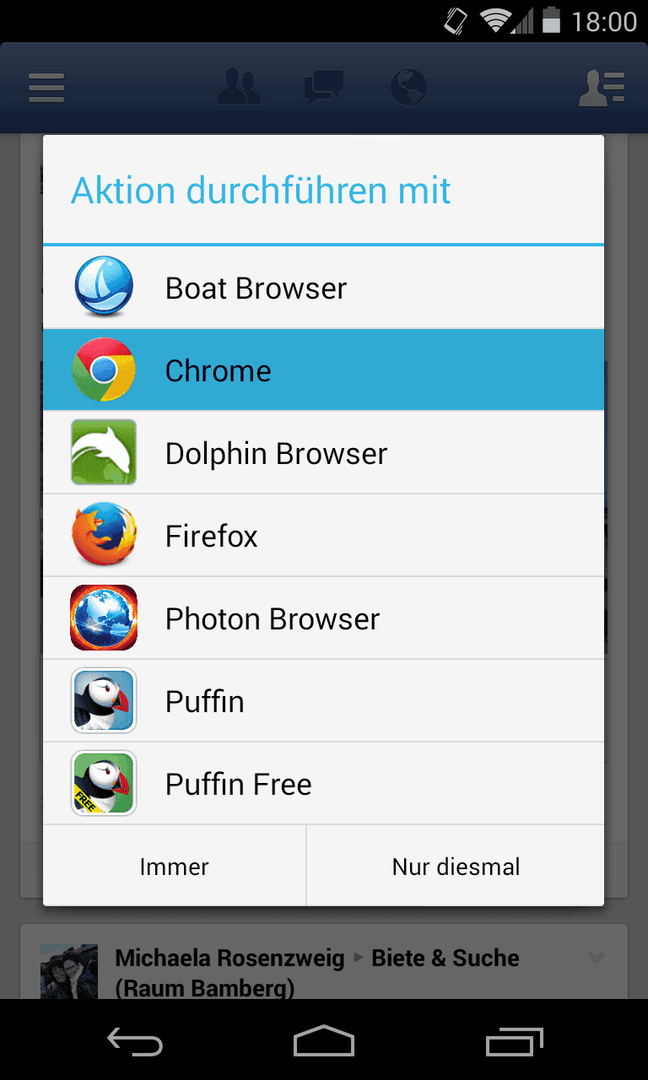Image resolution: width=648 pixels, height=1080 pixels.
Task: Tap the Firefox fox icon
Action: pyautogui.click(x=103, y=535)
